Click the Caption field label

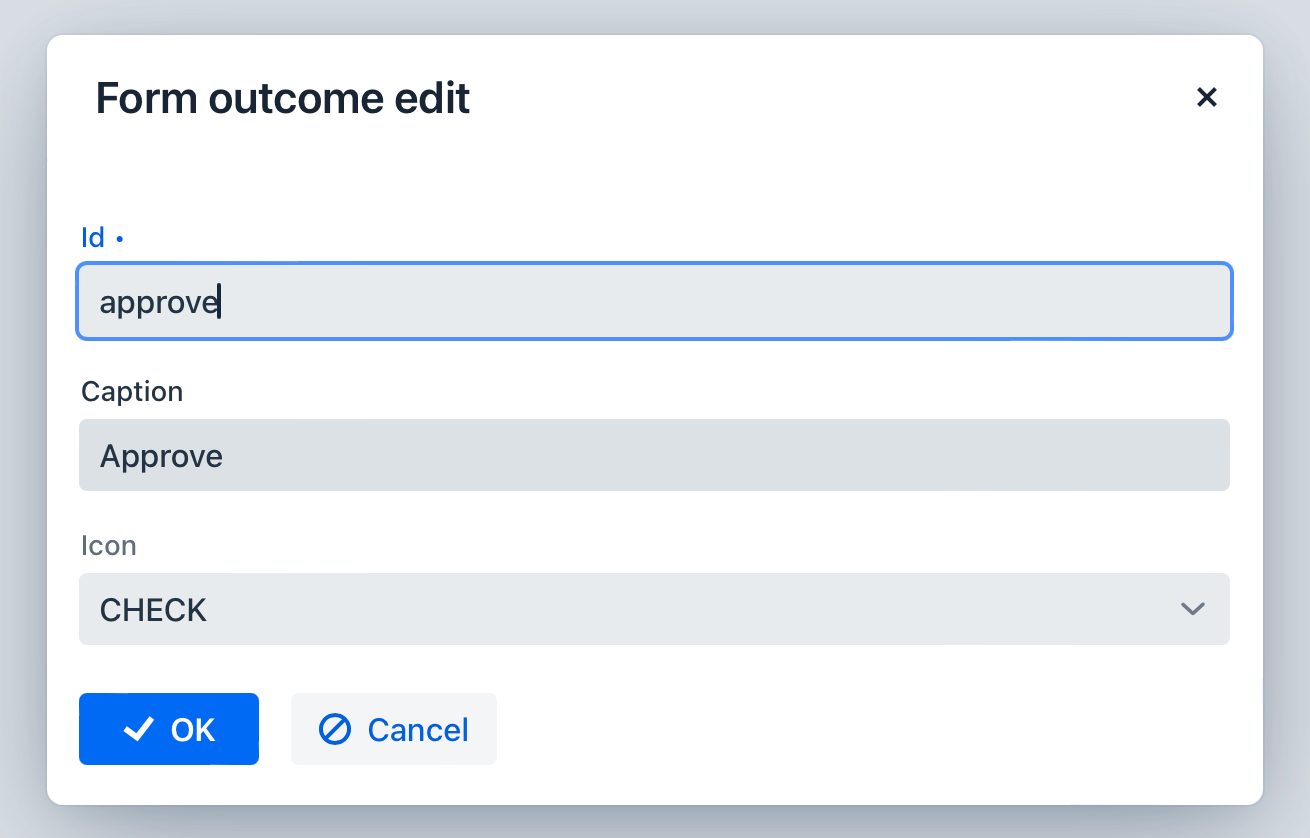pos(132,391)
